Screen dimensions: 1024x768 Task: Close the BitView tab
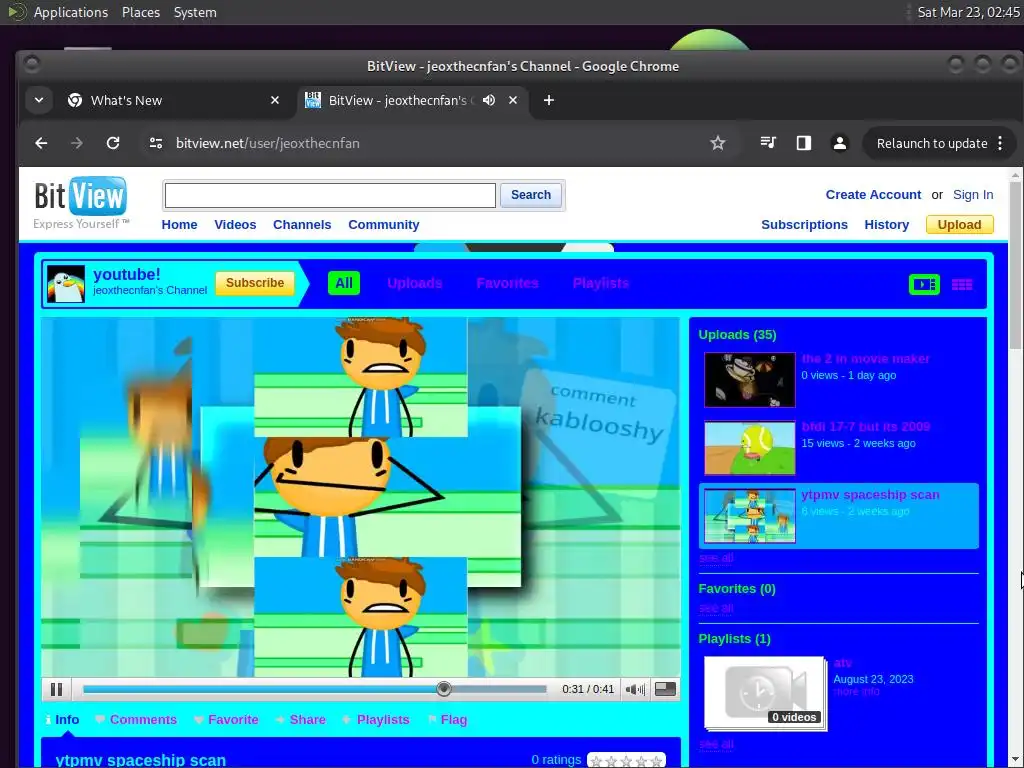[513, 100]
